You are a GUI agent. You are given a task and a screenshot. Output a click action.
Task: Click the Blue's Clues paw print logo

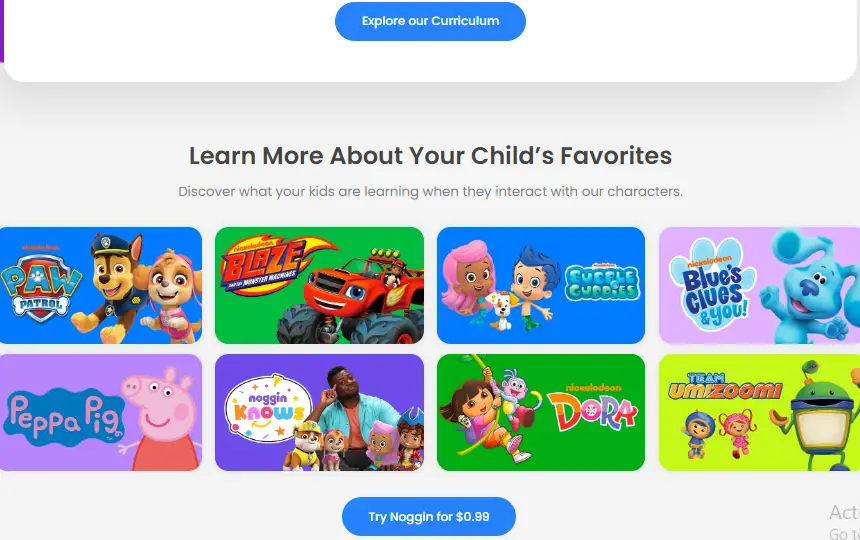[x=712, y=285]
